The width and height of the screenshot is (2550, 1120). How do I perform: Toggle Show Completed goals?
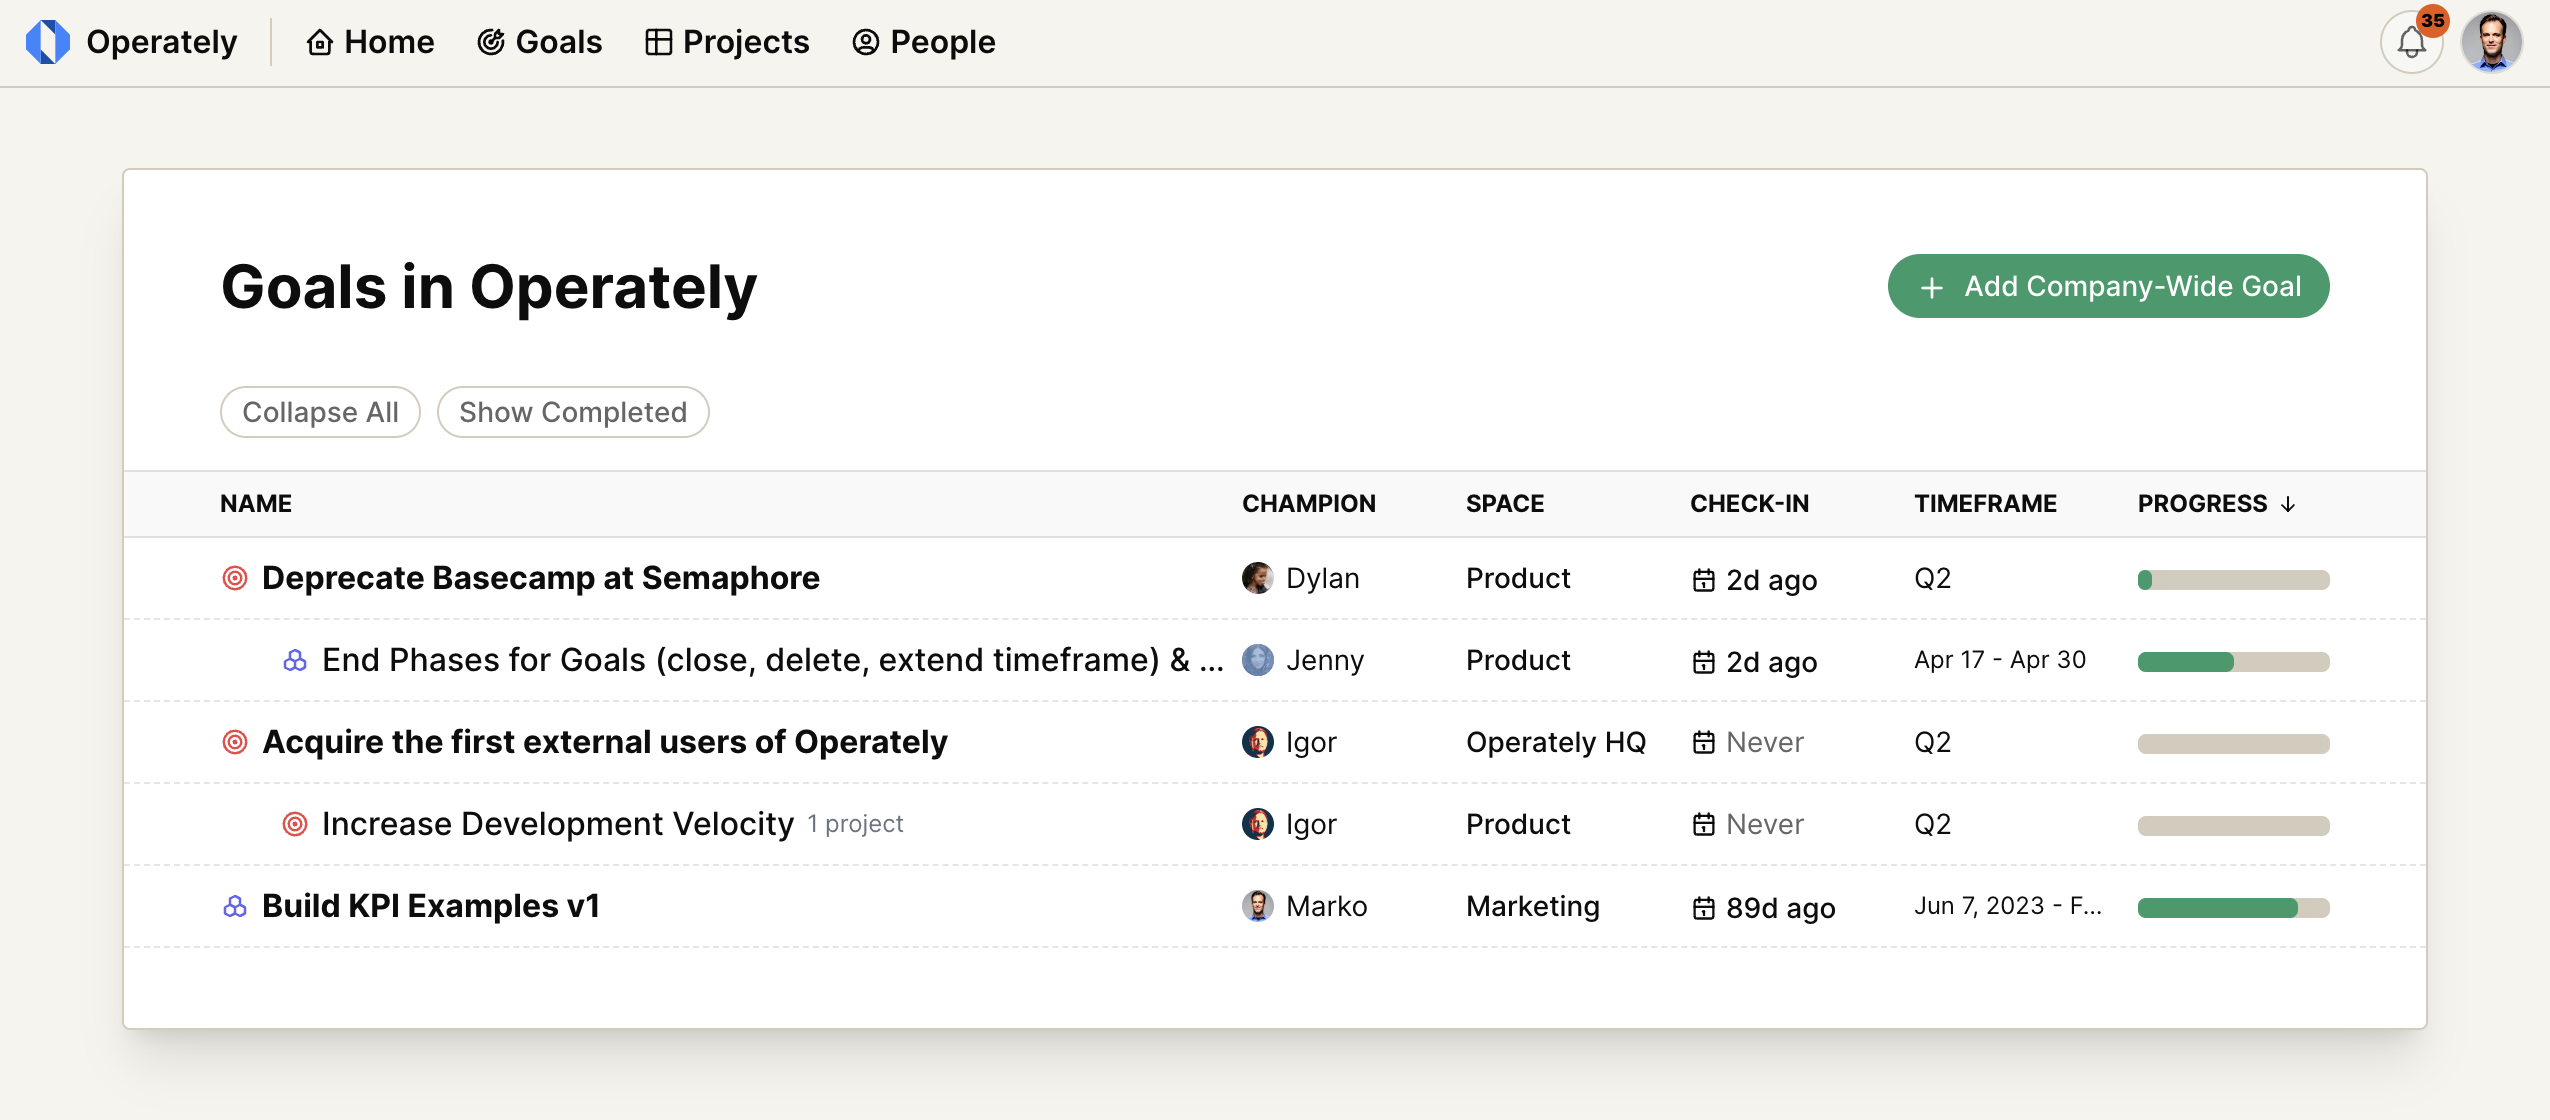tap(573, 412)
